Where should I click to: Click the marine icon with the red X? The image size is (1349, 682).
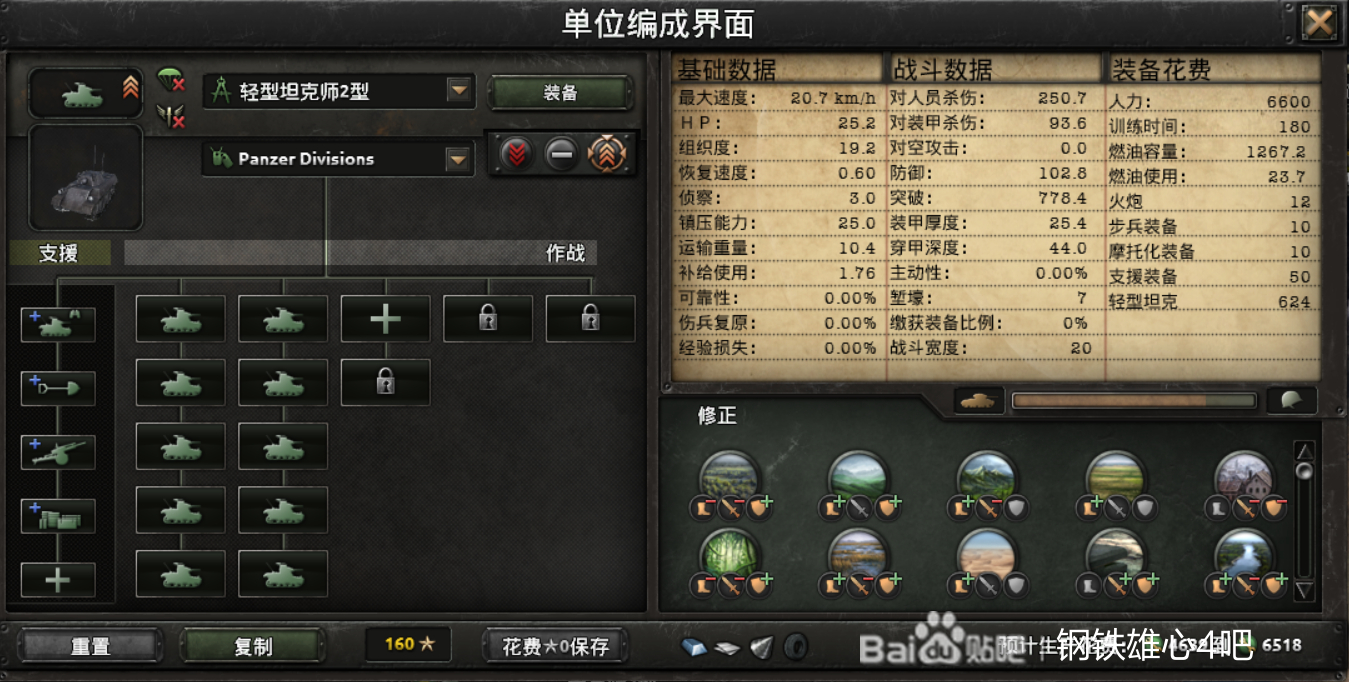tap(171, 116)
